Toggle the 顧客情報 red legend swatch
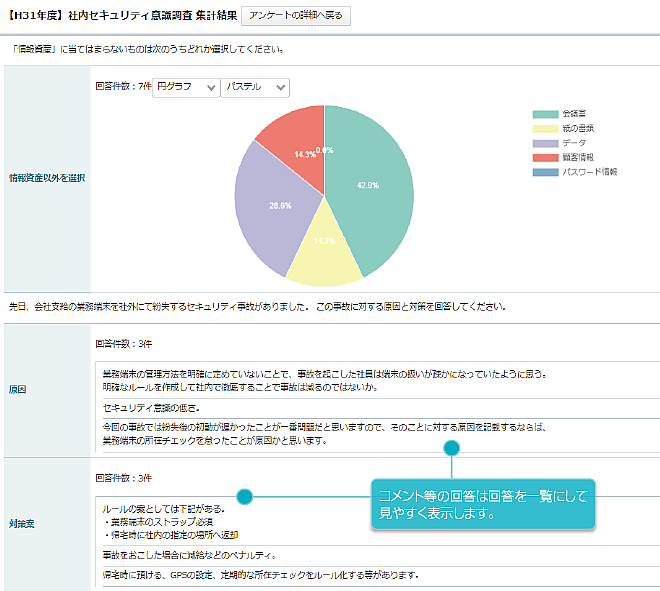660x591 pixels. [x=545, y=157]
